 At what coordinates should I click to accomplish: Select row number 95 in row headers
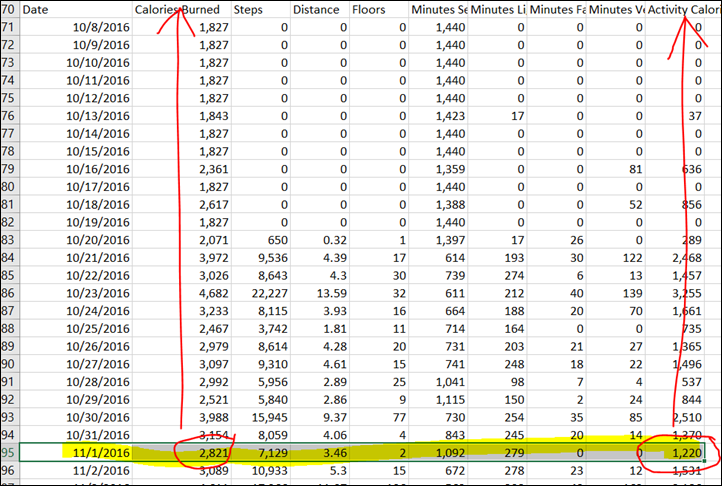point(9,452)
